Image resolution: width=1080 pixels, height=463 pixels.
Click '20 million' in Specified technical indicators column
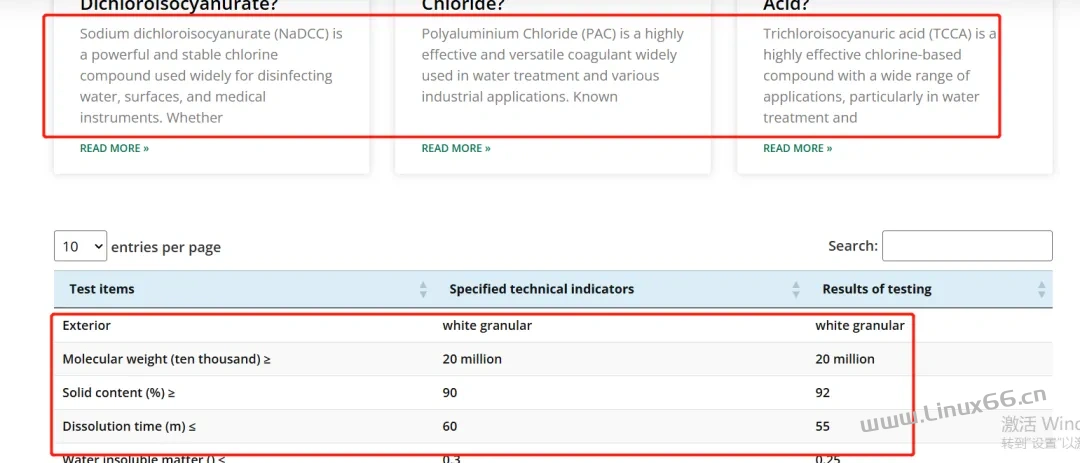[472, 359]
